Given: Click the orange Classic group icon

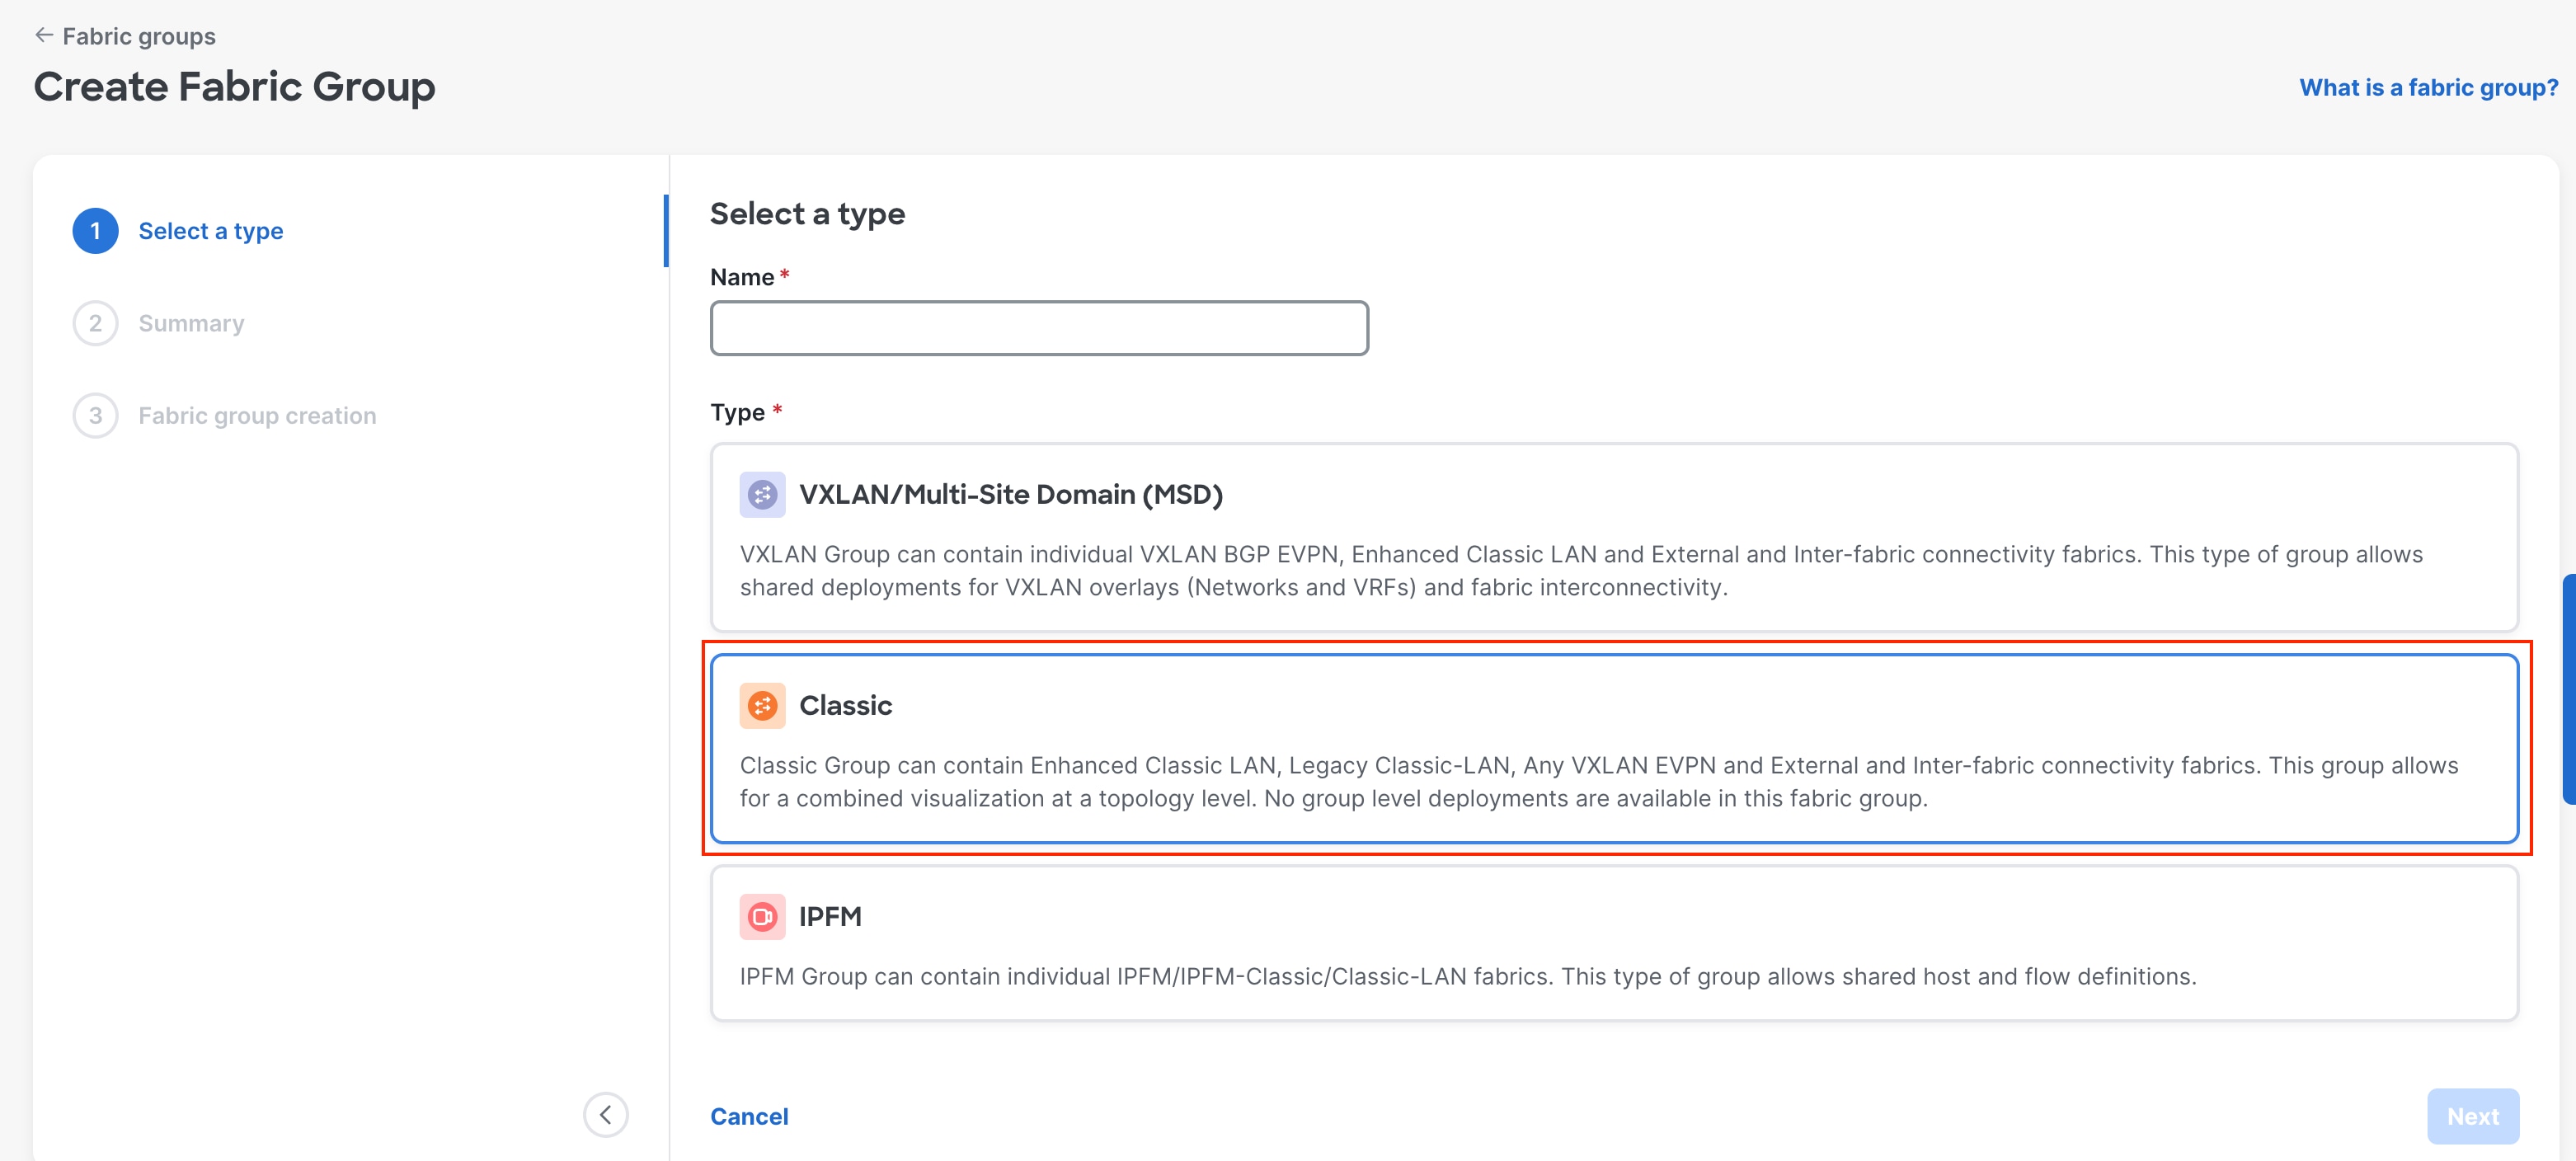Looking at the screenshot, I should click(x=762, y=705).
